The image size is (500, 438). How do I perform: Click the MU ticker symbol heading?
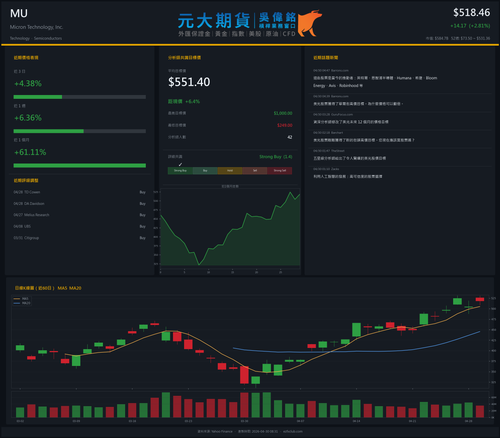tap(19, 13)
